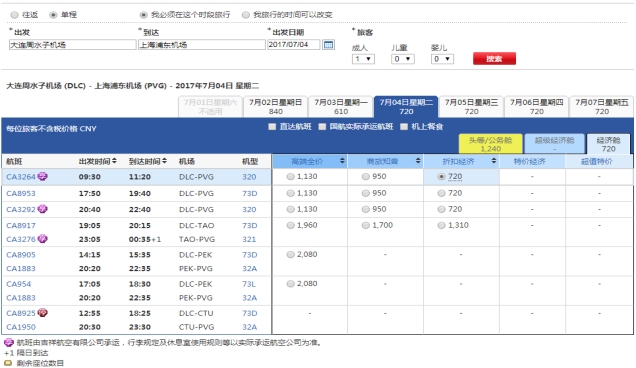Open flight CA3292 details link
The width and height of the screenshot is (636, 368).
click(x=21, y=209)
